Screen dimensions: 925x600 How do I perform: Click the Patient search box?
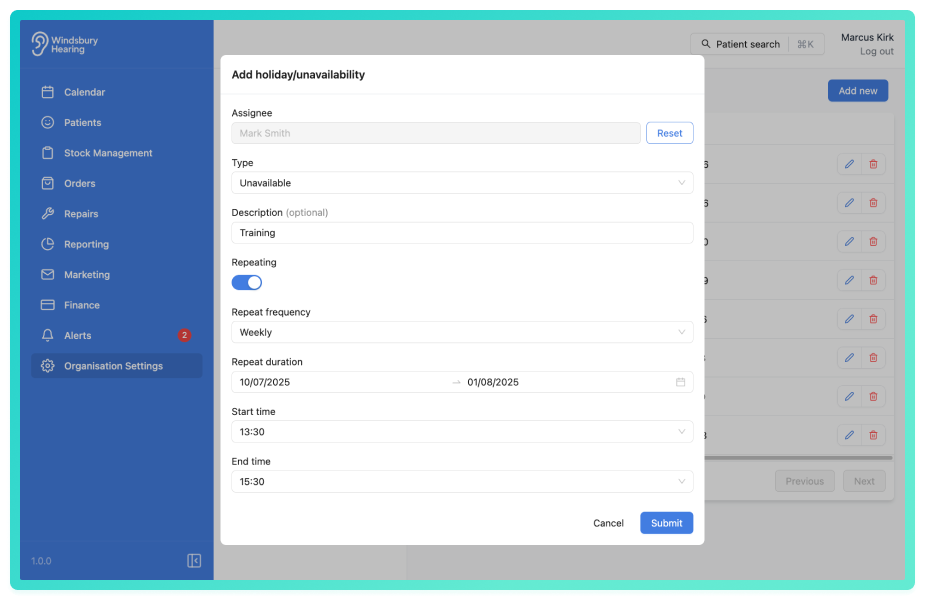(757, 44)
